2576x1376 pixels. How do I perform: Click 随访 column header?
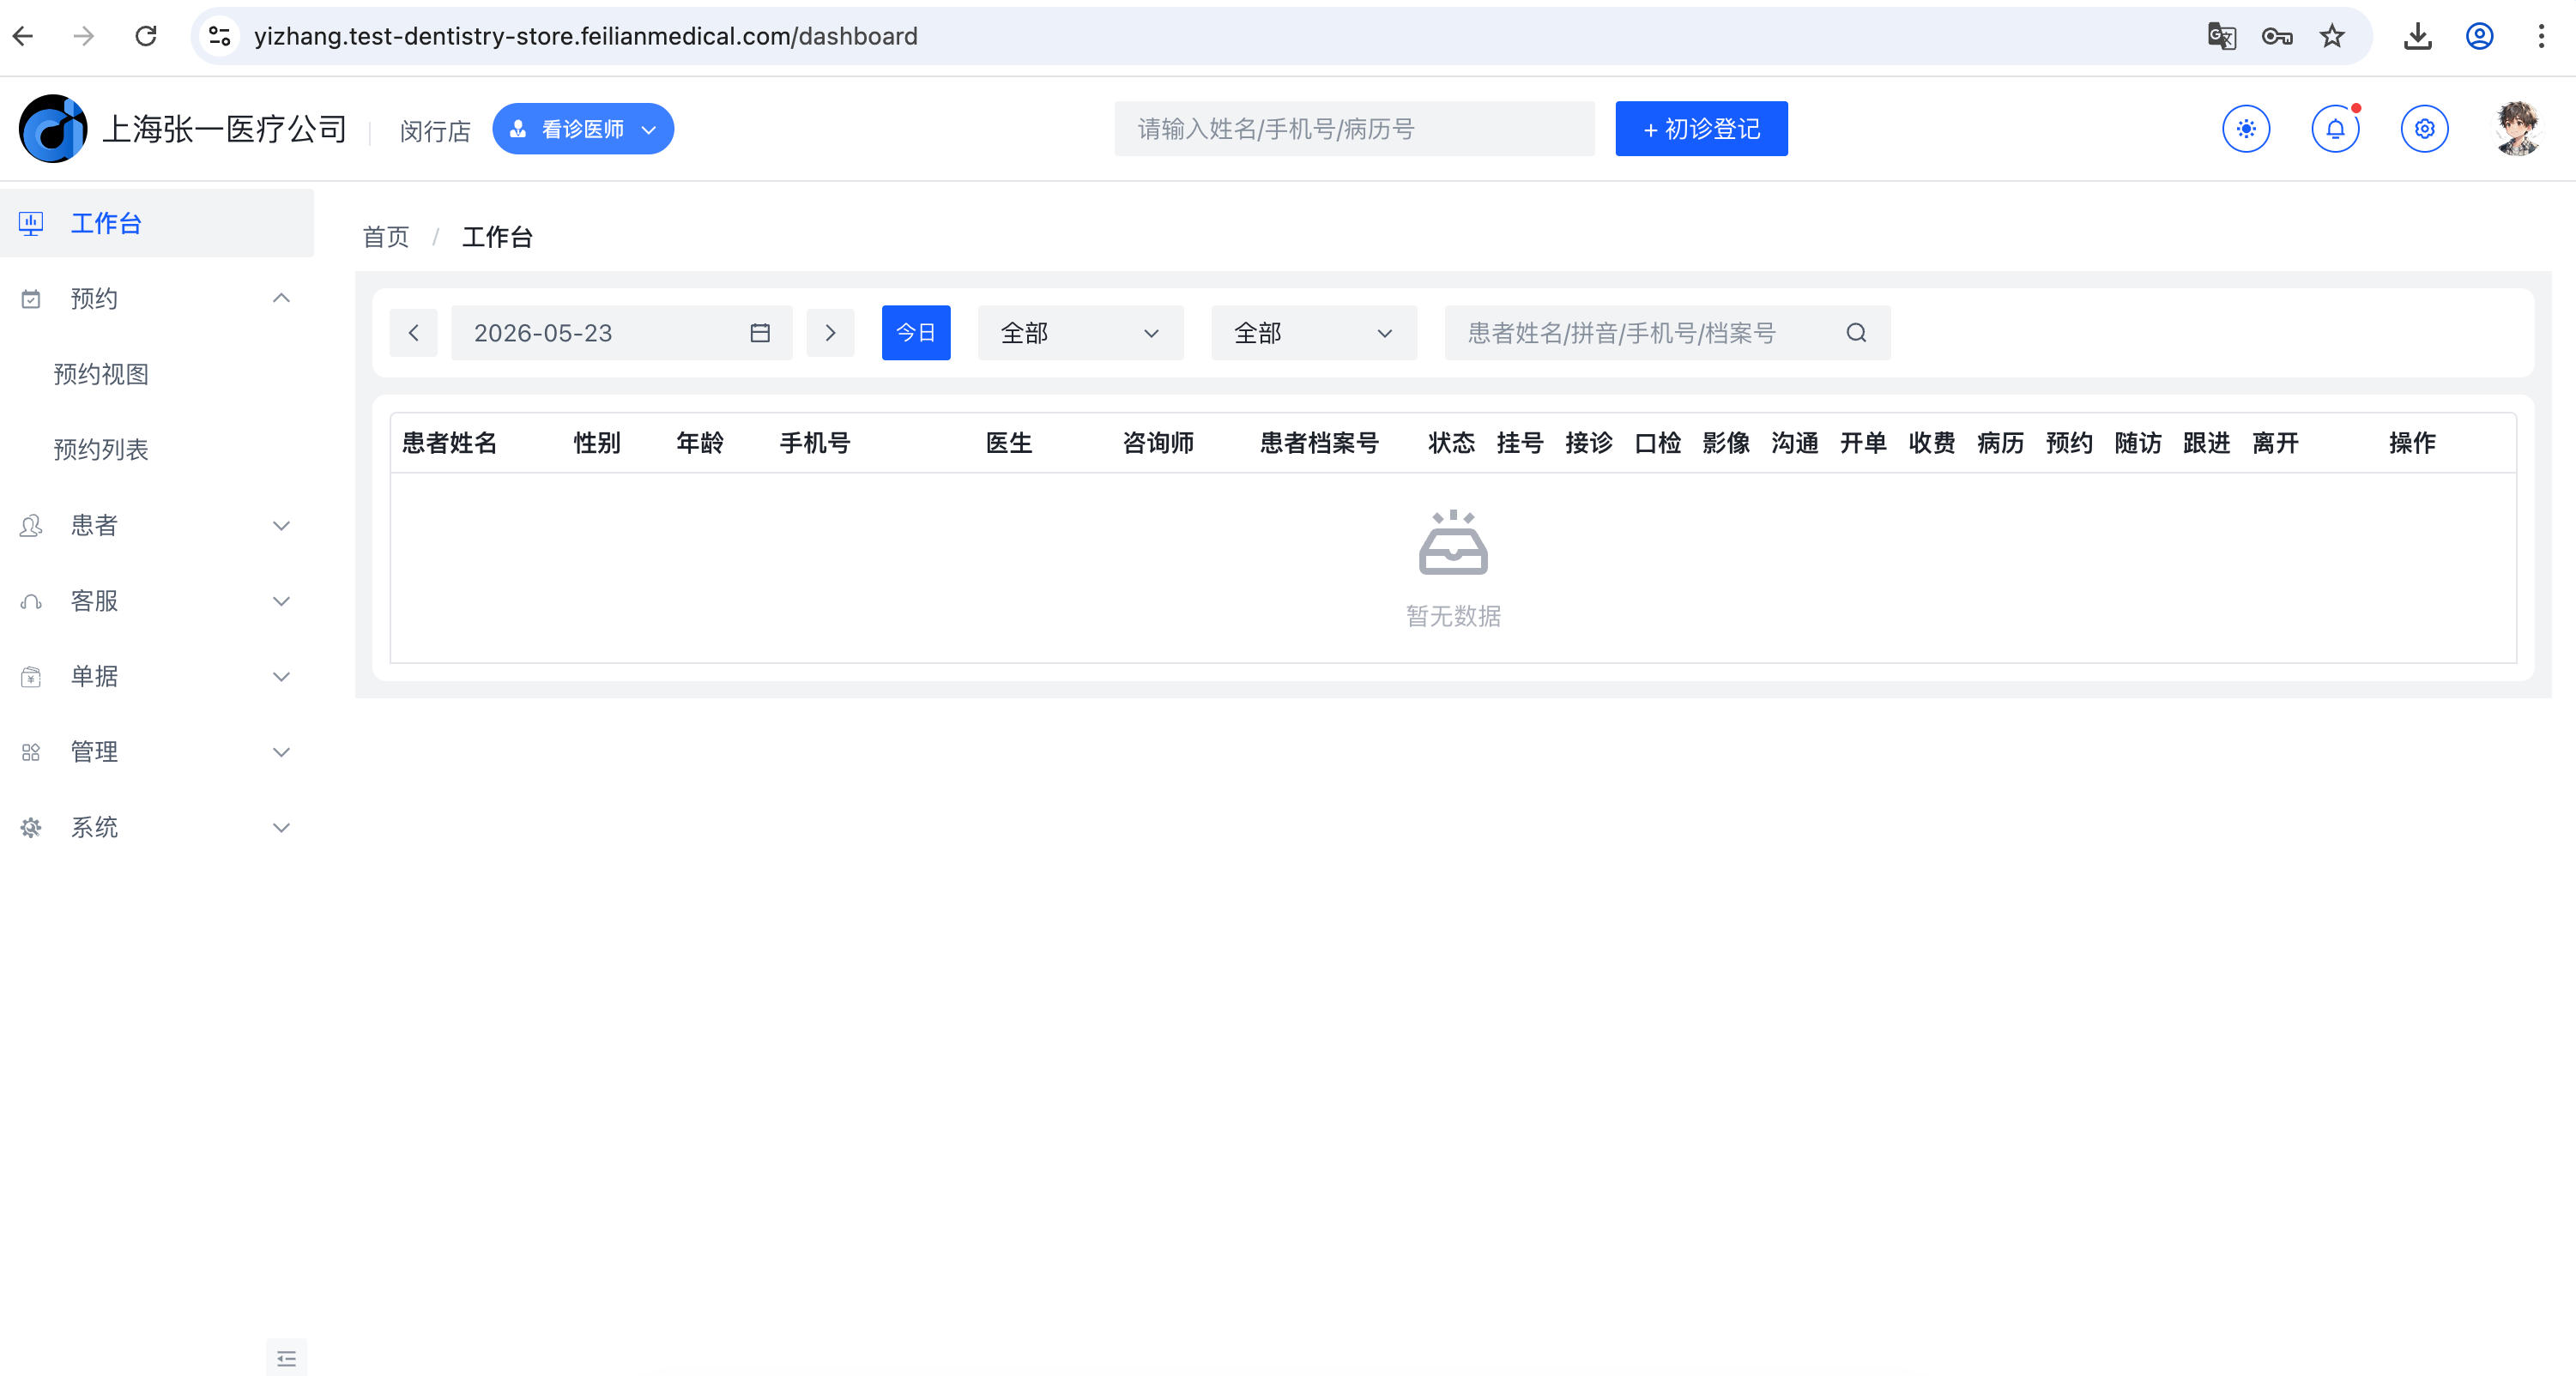(x=2138, y=443)
